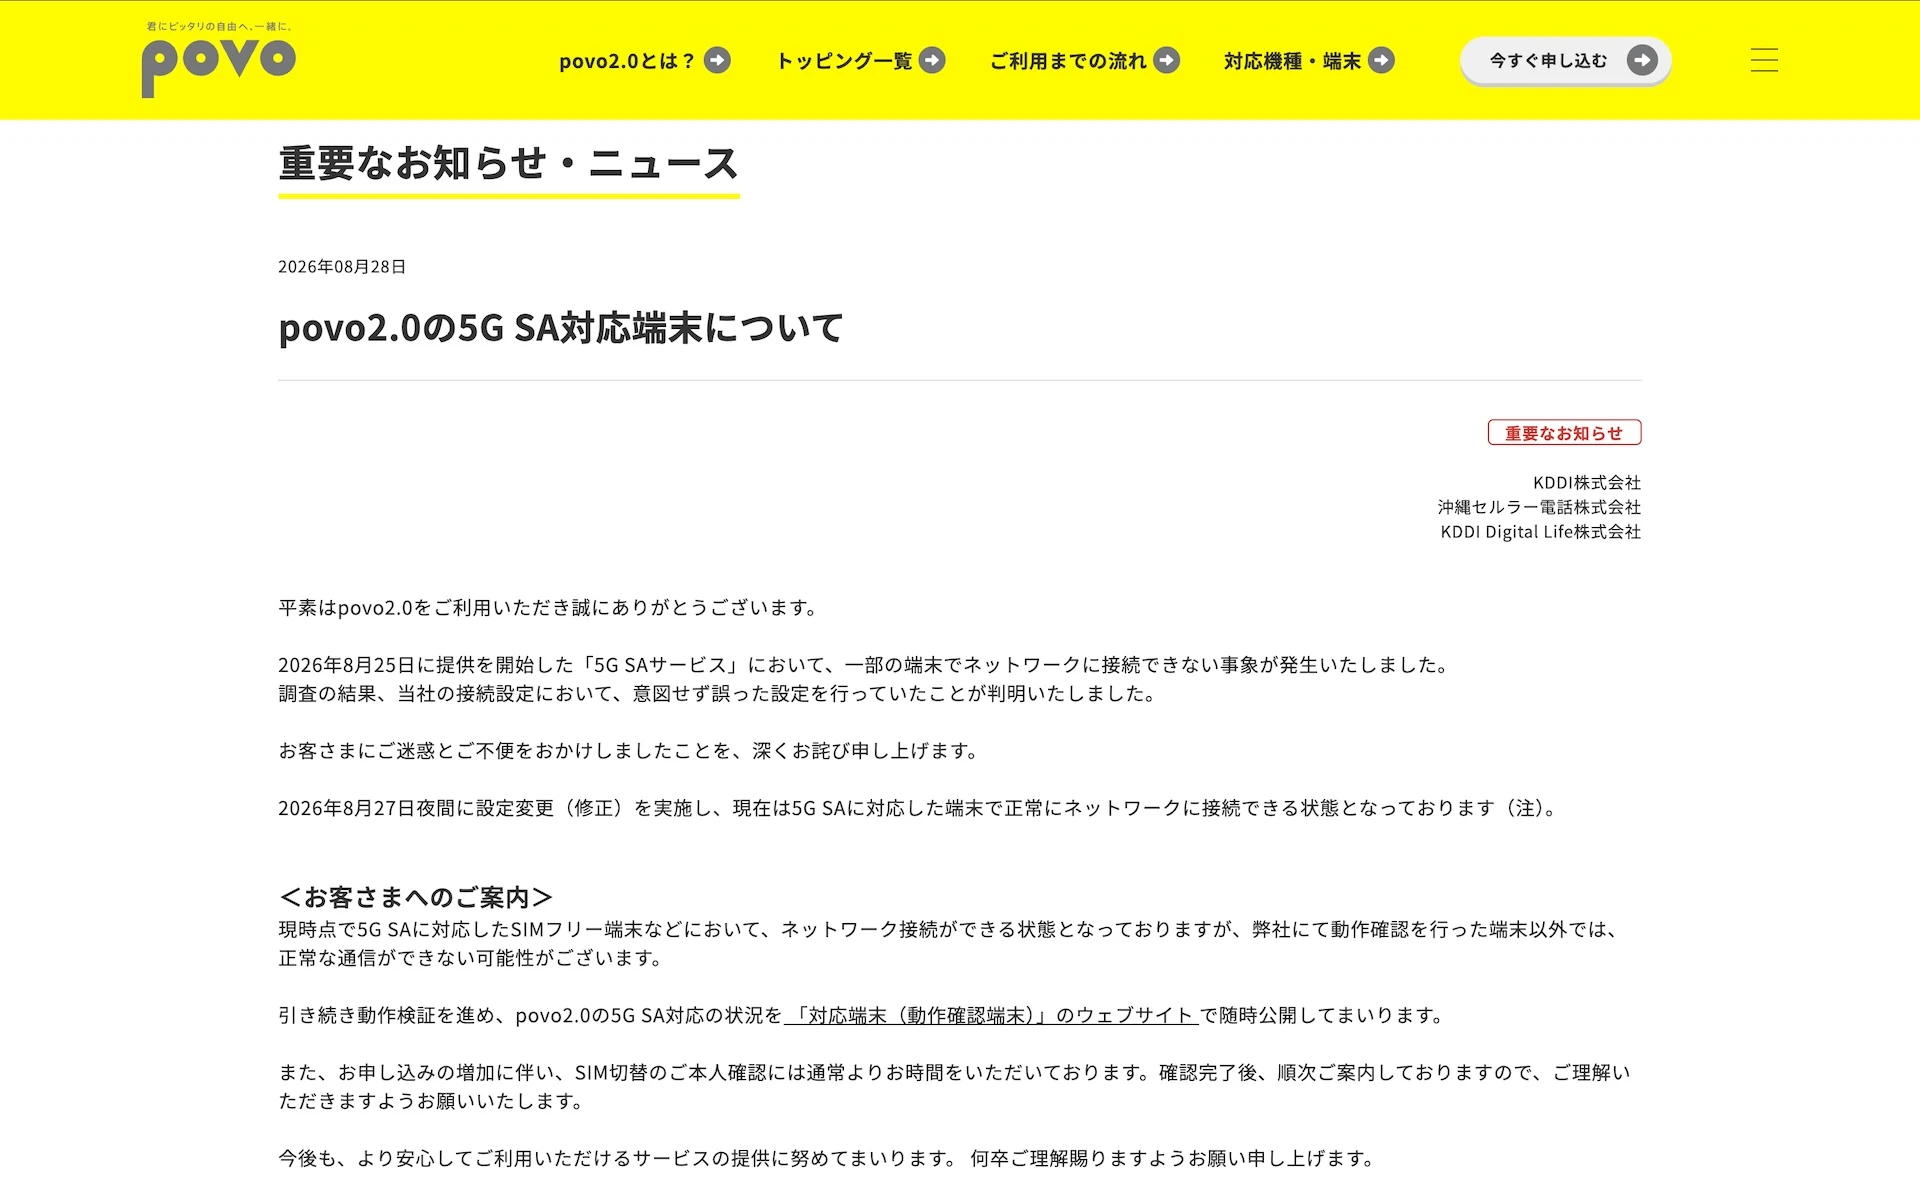Viewport: 1920px width, 1201px height.
Task: Click the KDDI株式会社 text
Action: (1587, 483)
